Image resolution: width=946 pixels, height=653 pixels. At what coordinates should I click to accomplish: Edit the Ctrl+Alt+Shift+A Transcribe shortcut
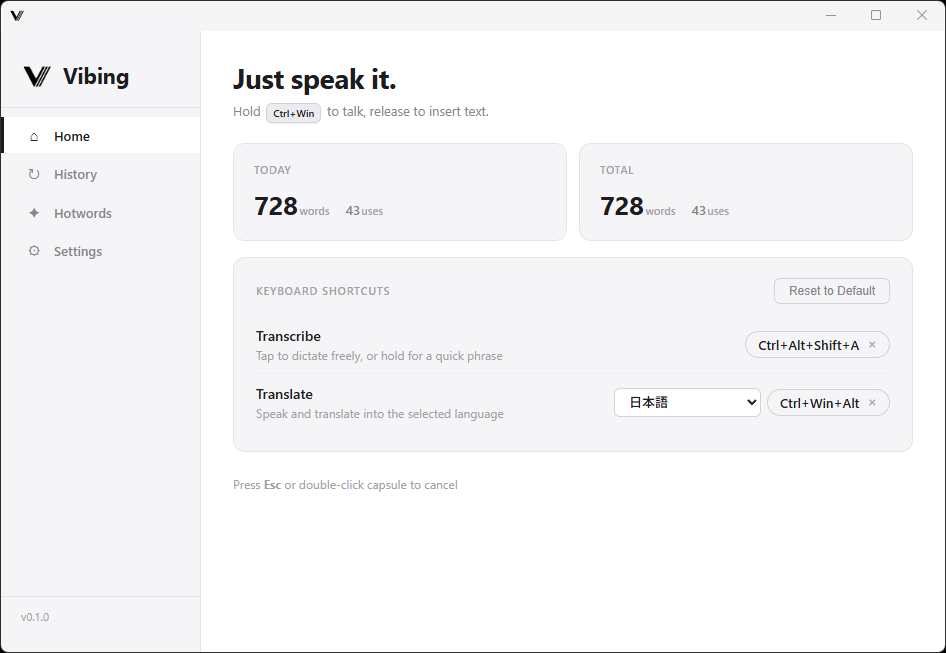tap(807, 345)
